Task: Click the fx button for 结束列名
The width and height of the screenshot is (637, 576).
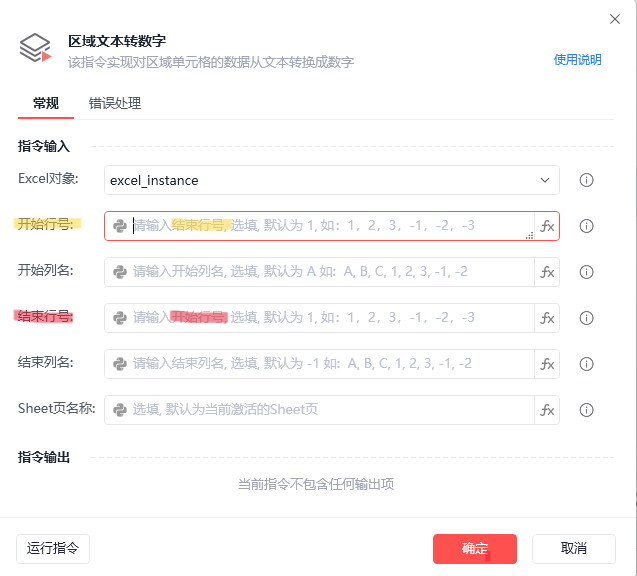Action: 547,364
